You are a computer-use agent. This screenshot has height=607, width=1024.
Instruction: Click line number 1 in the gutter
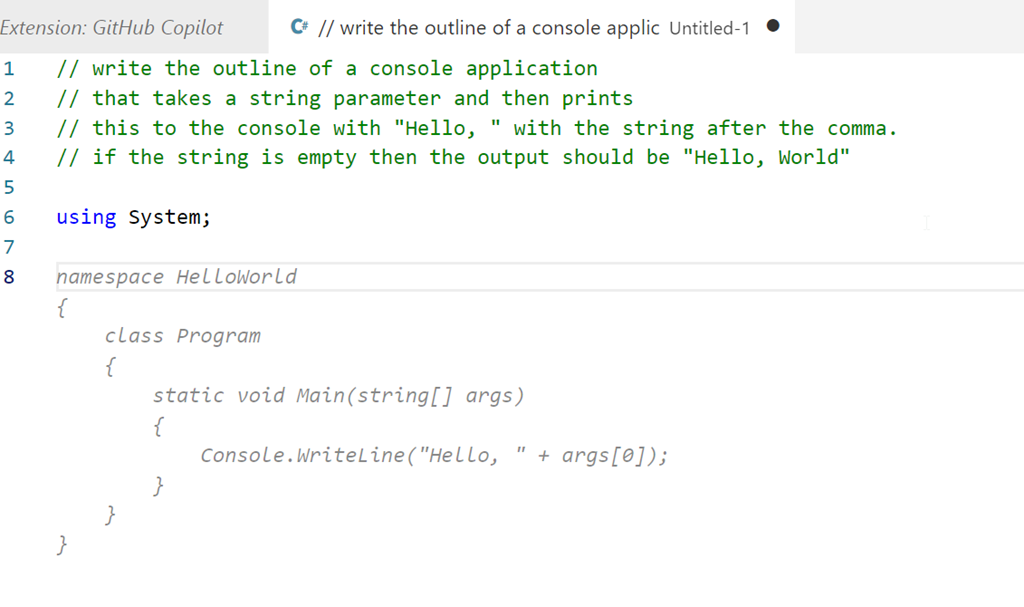coord(9,69)
